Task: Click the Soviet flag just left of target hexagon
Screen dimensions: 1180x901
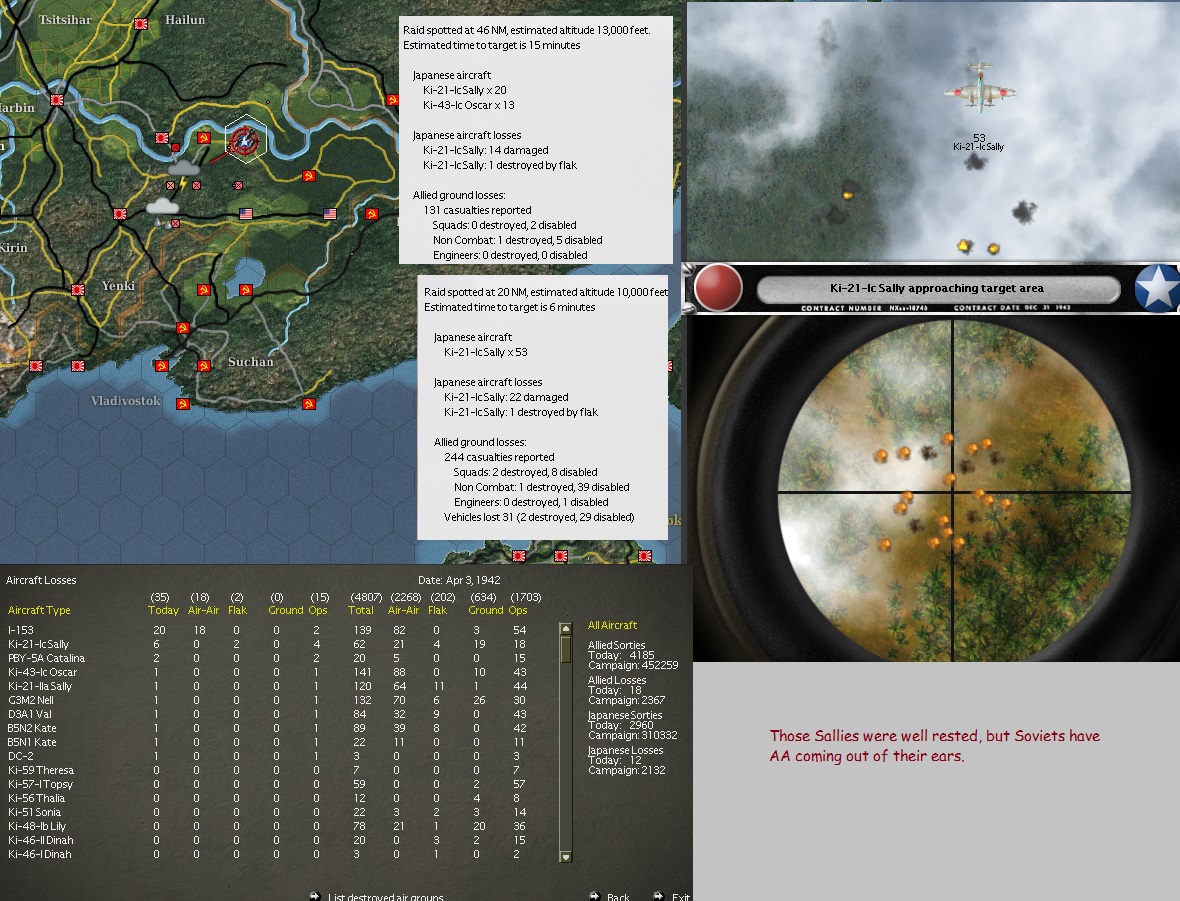Action: (202, 138)
